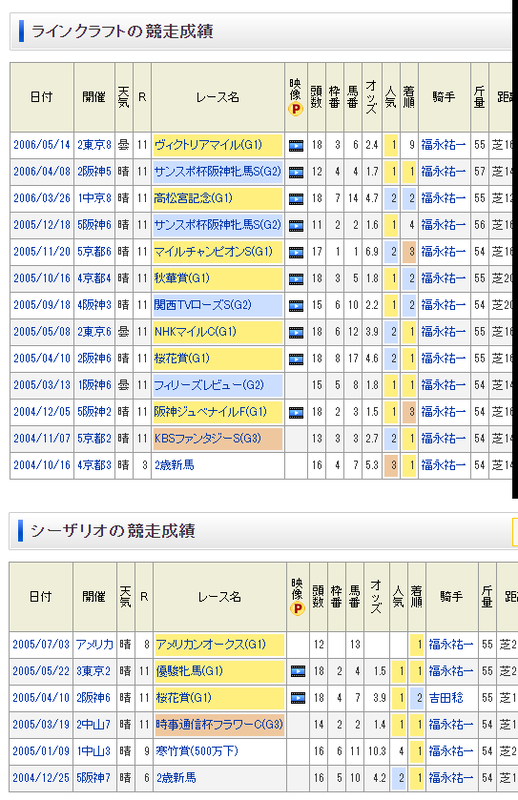Open venue link 1中山3
This screenshot has width=518, height=800.
pyautogui.click(x=94, y=751)
